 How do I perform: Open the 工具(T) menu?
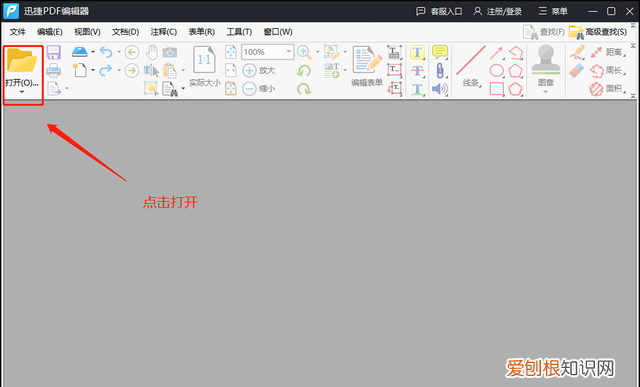coord(240,32)
